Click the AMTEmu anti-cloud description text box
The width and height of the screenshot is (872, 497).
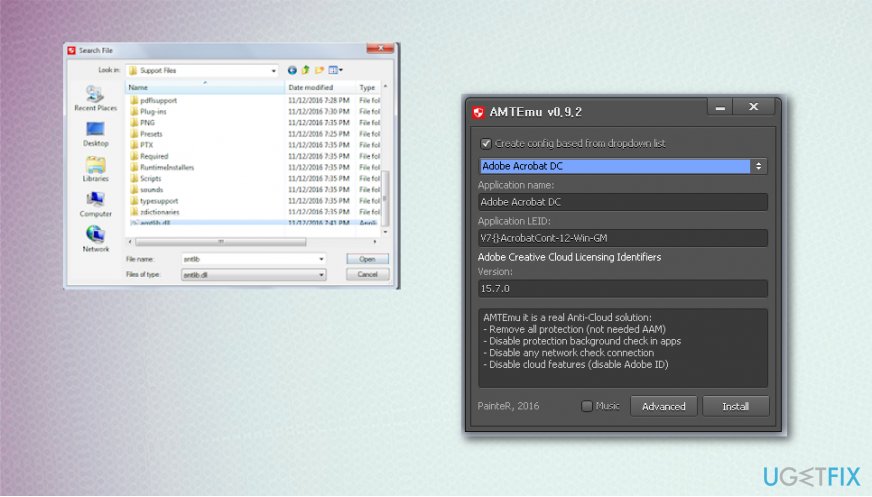click(623, 348)
